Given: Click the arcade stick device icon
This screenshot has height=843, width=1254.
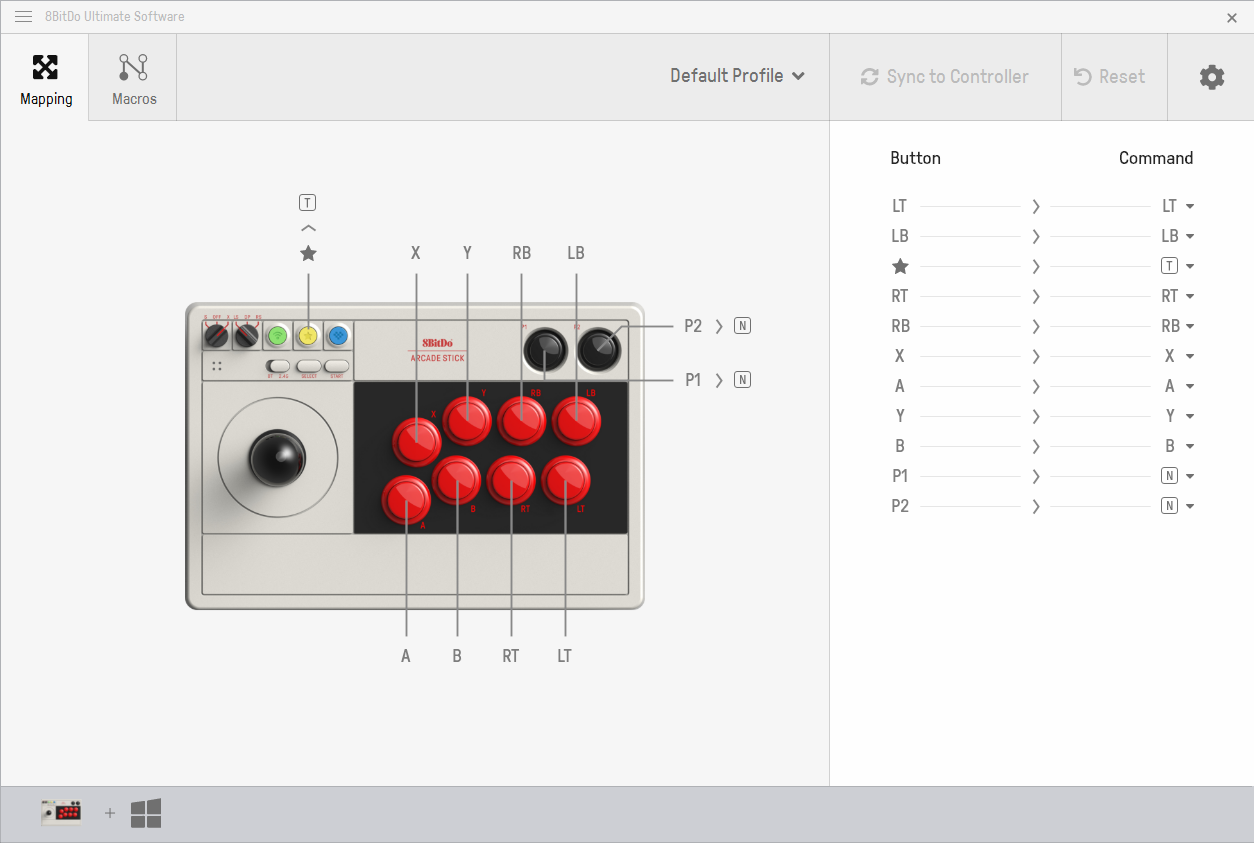Looking at the screenshot, I should pyautogui.click(x=61, y=813).
